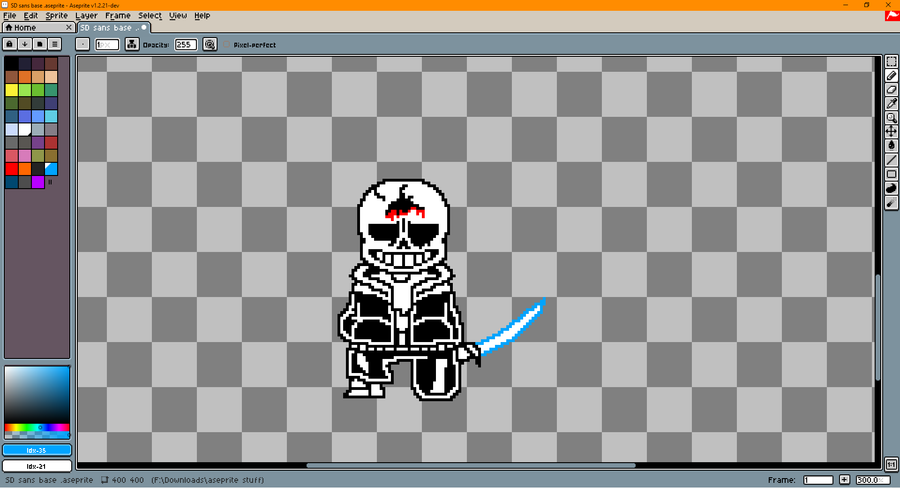Screen dimensions: 900x488
Task: Select the Line tool
Action: (891, 160)
